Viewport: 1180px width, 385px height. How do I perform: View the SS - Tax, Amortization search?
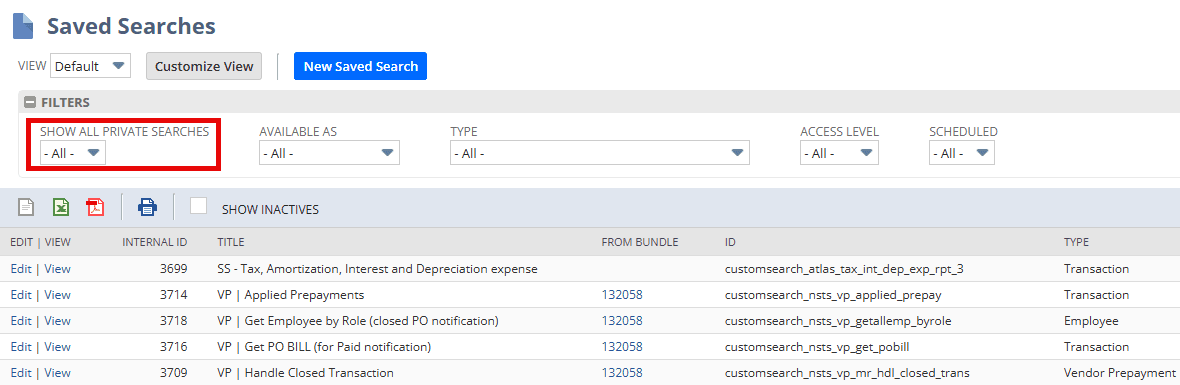pos(57,268)
